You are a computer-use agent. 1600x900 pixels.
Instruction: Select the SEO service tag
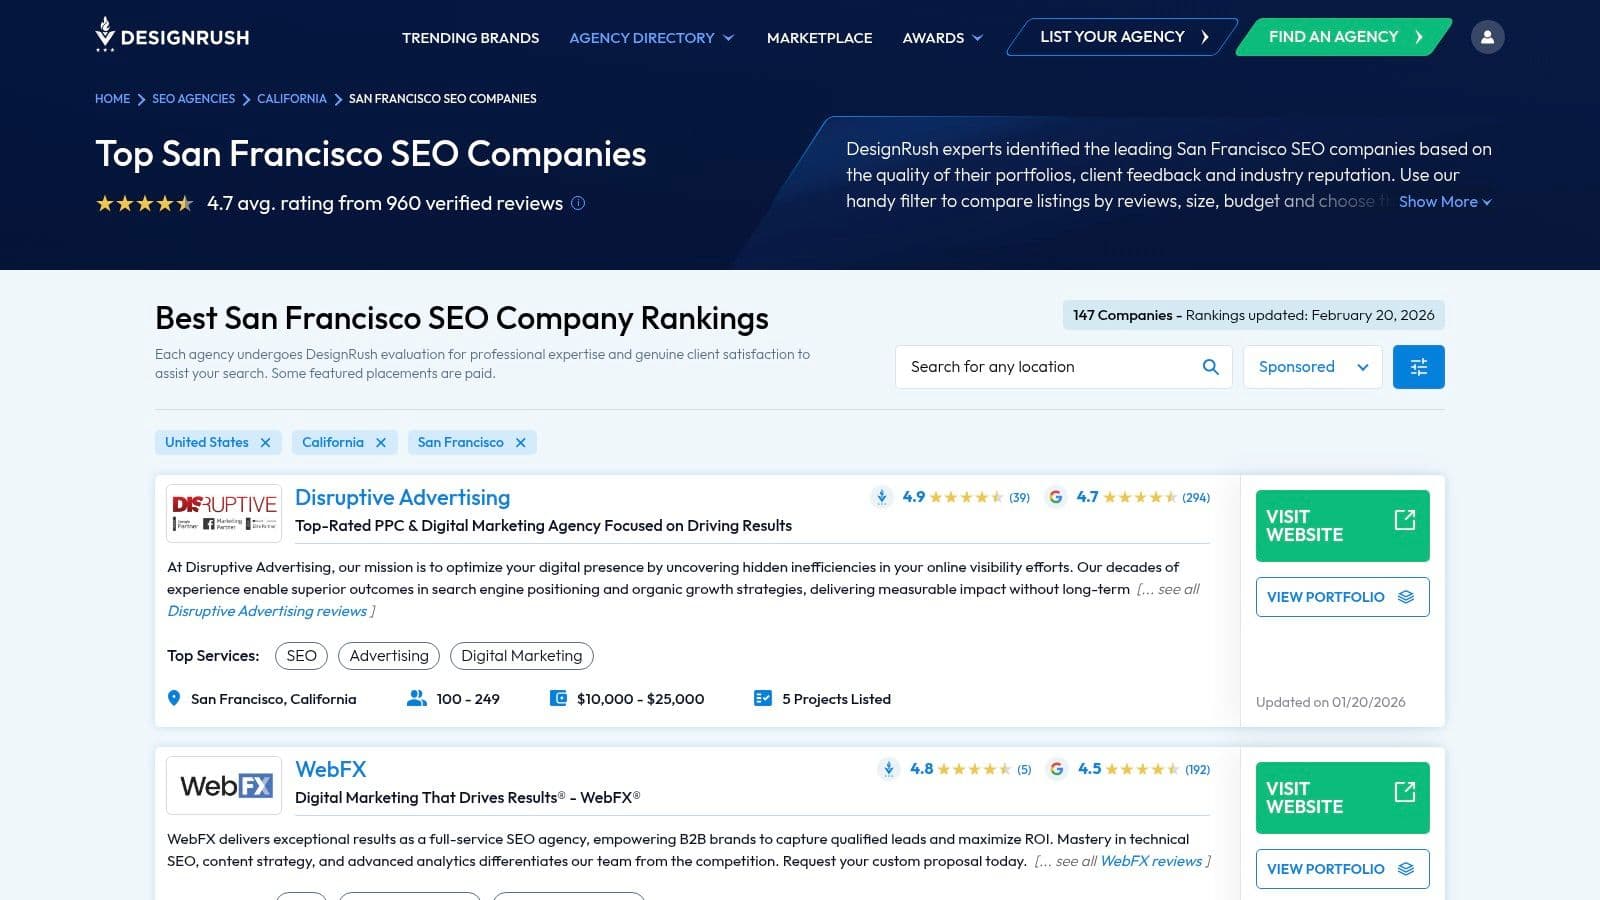pyautogui.click(x=301, y=656)
